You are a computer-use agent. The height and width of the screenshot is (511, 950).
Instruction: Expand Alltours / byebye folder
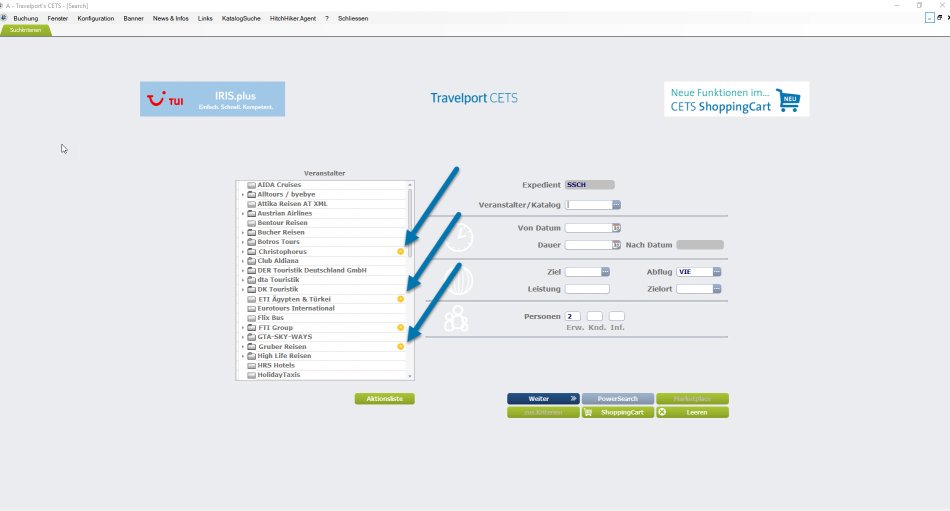pyautogui.click(x=243, y=195)
